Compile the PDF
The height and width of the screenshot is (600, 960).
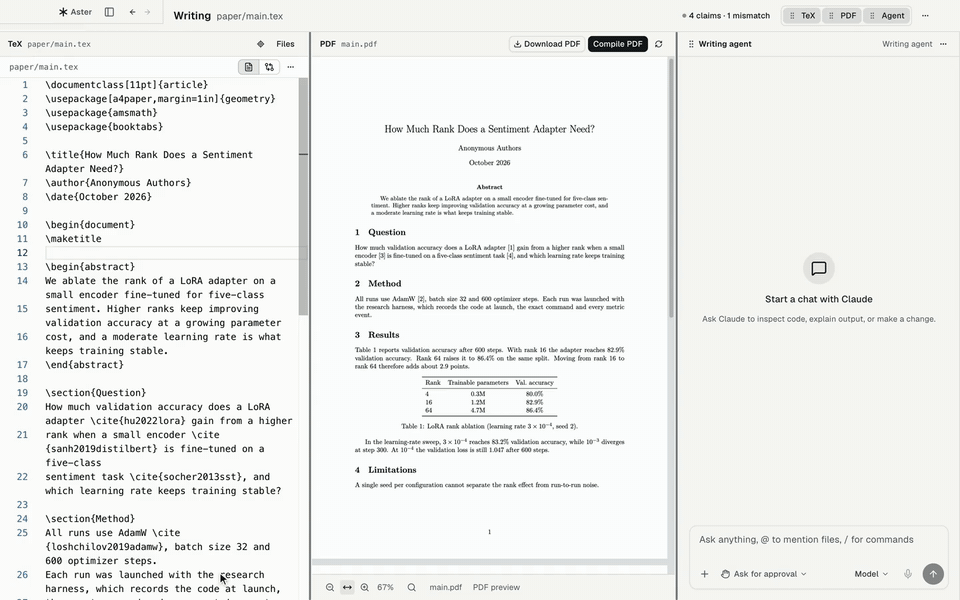[x=618, y=44]
